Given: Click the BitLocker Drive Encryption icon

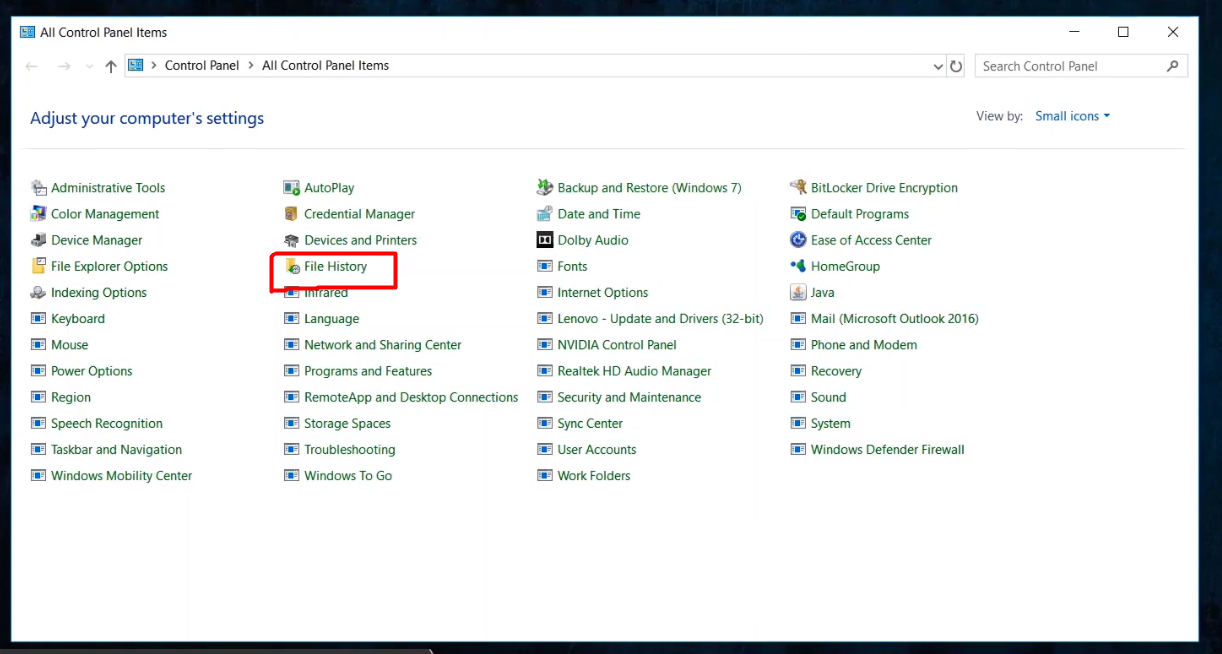Looking at the screenshot, I should (x=798, y=188).
